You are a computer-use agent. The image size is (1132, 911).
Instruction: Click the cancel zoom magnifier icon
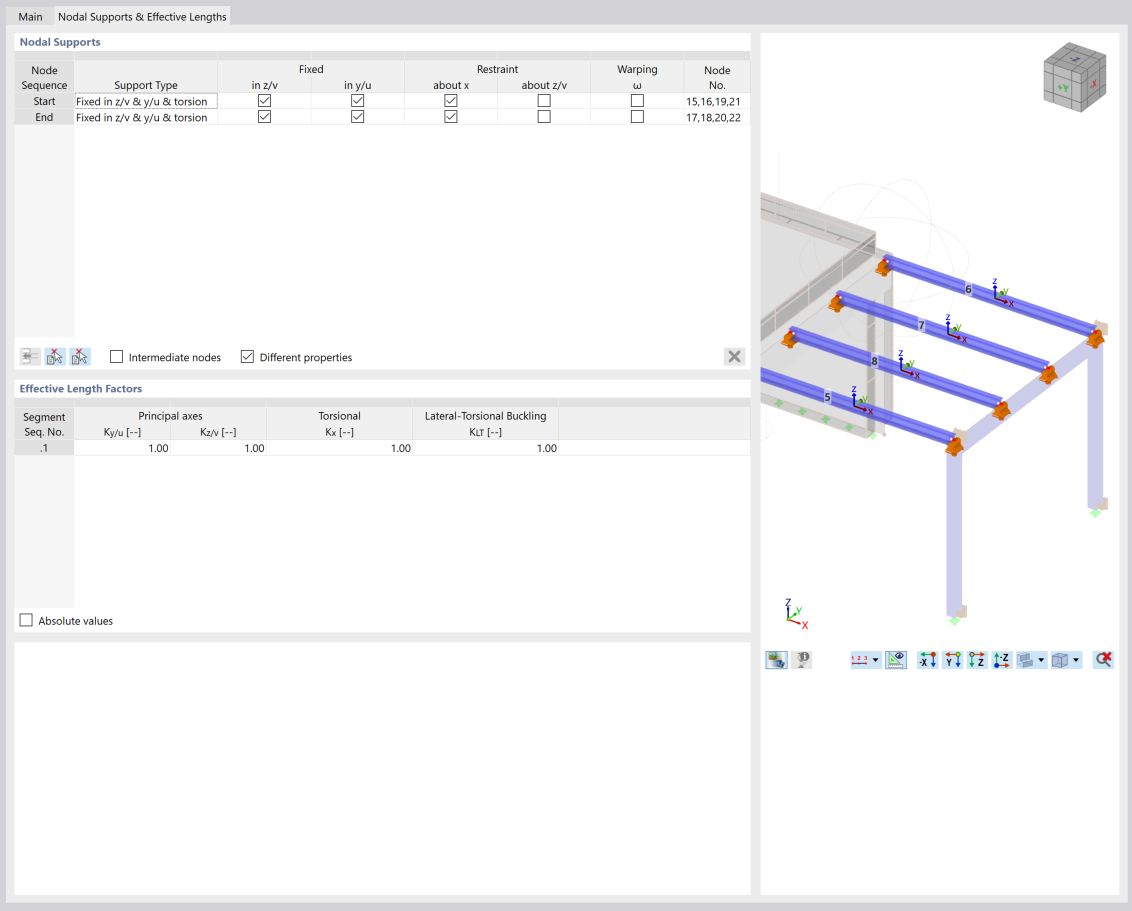coord(1103,659)
